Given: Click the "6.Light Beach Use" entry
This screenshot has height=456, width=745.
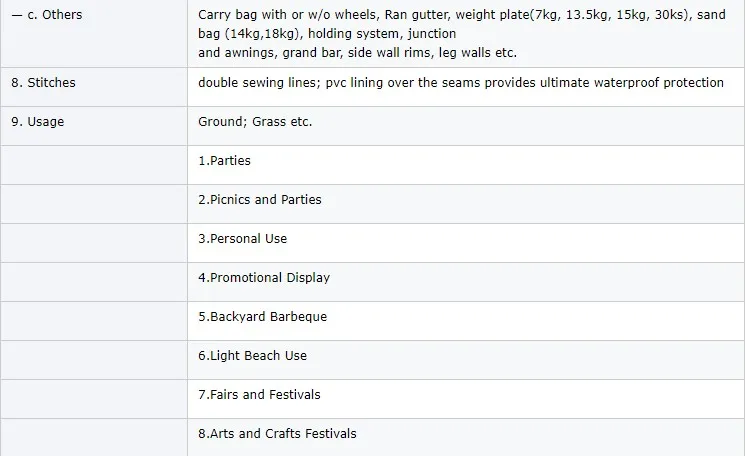Looking at the screenshot, I should (252, 355).
